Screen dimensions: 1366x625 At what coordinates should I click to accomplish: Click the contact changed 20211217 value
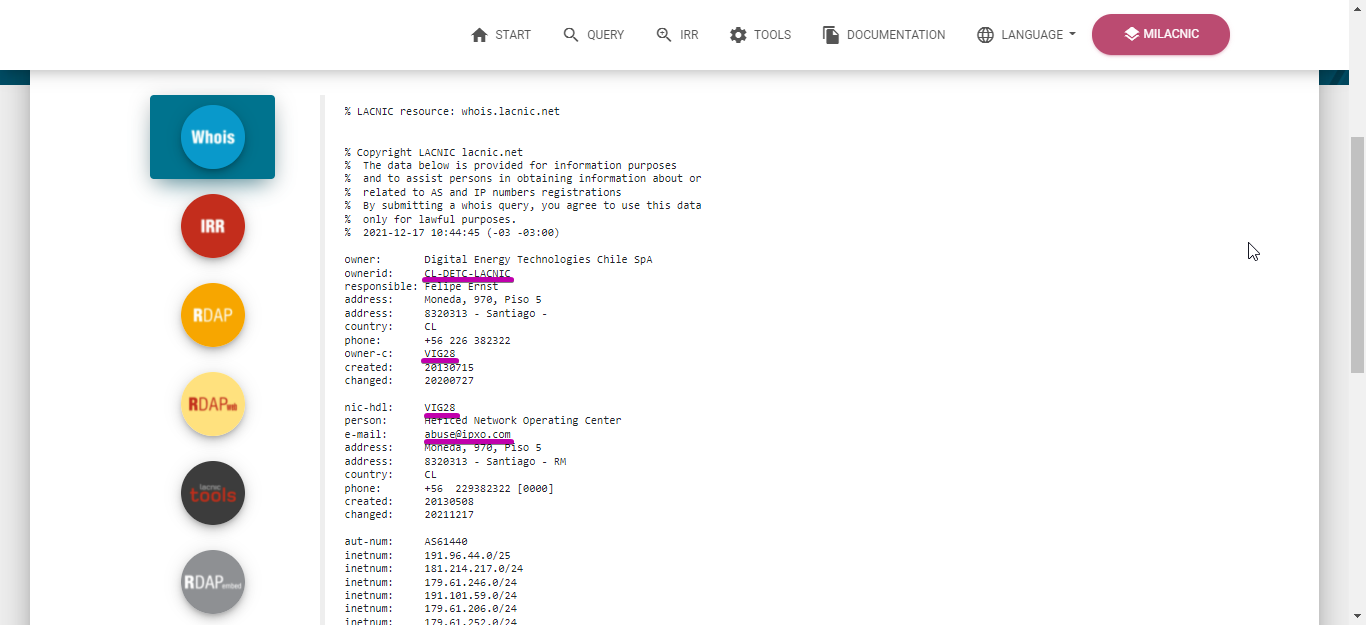449,515
